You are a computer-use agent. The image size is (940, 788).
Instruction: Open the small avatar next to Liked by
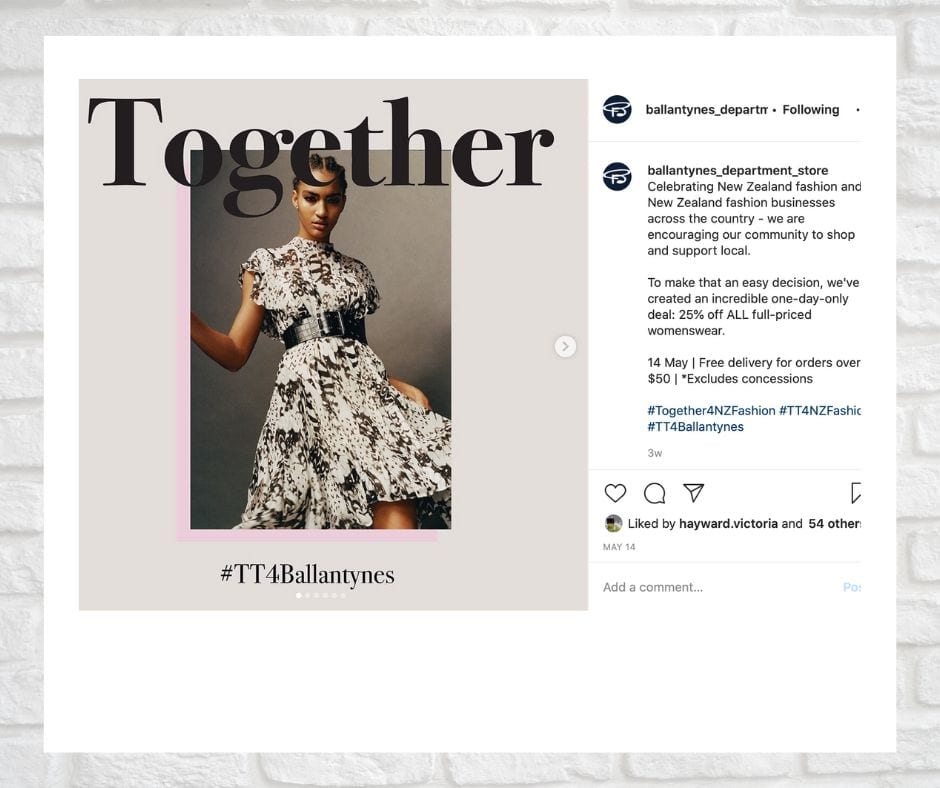[613, 524]
